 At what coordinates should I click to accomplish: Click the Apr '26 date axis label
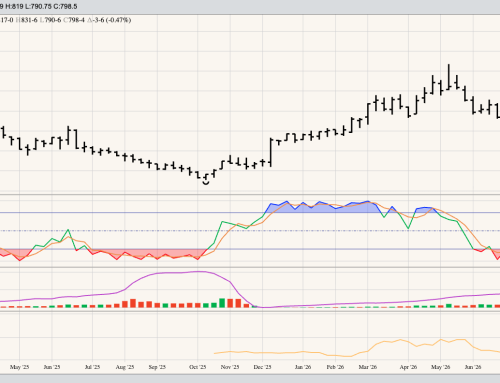(408, 367)
